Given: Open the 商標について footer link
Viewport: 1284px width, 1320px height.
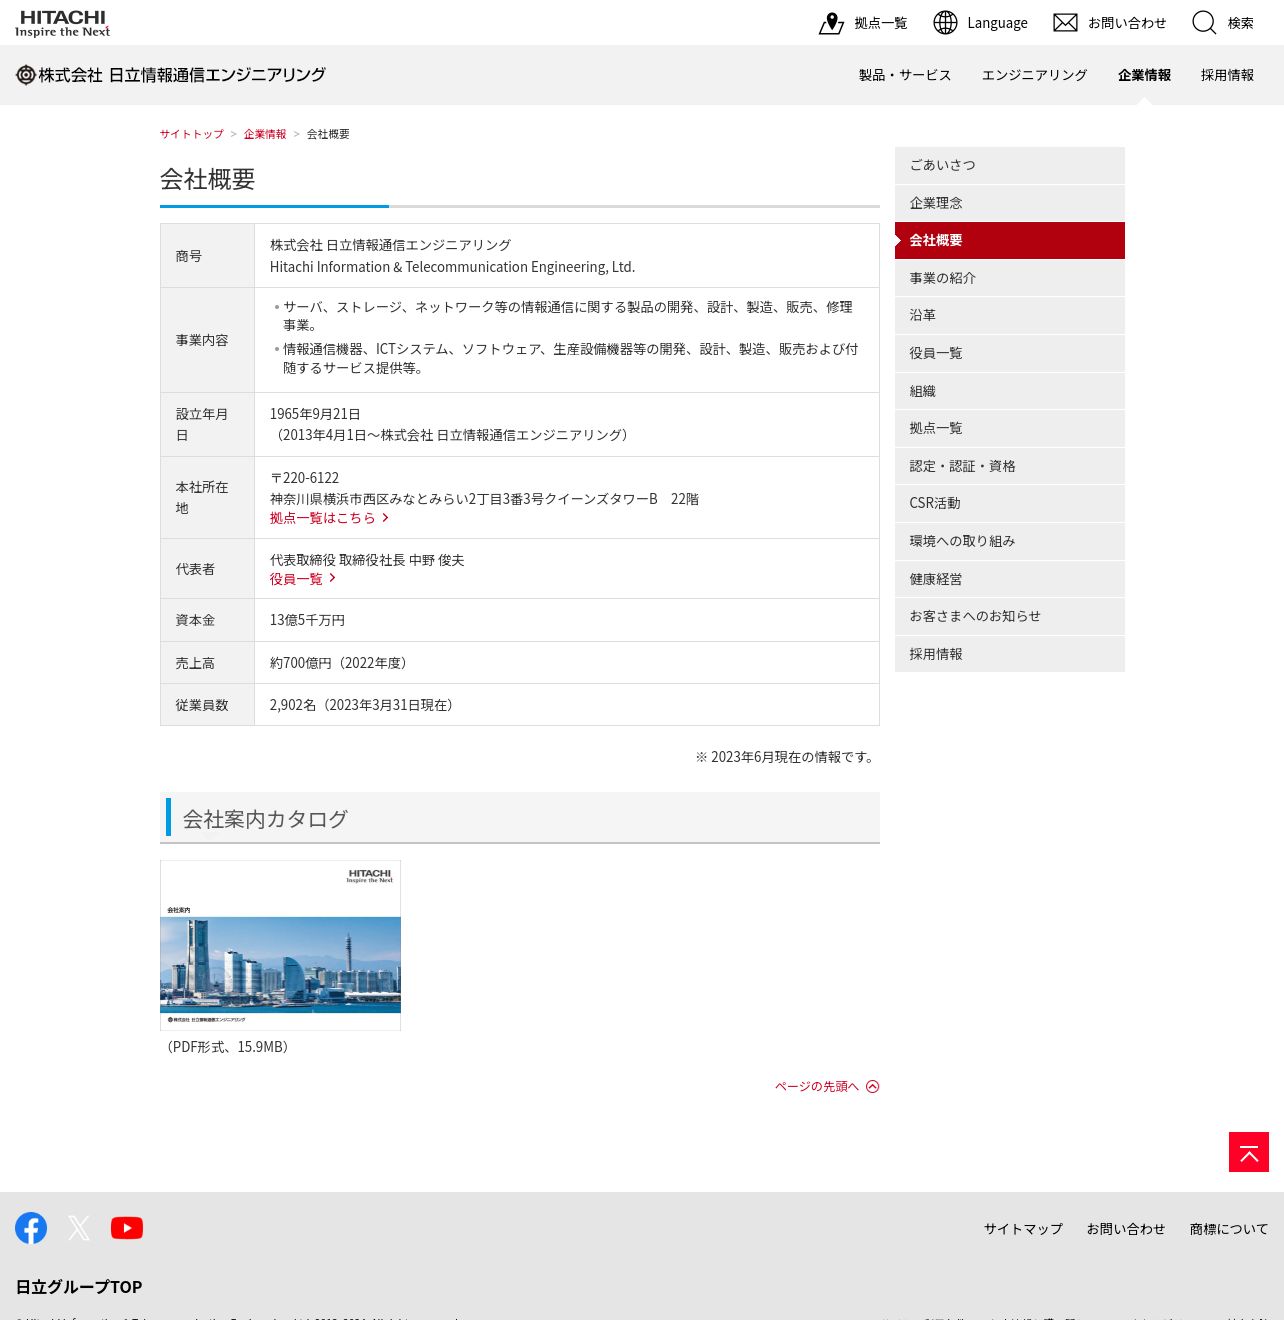Looking at the screenshot, I should tap(1229, 1229).
